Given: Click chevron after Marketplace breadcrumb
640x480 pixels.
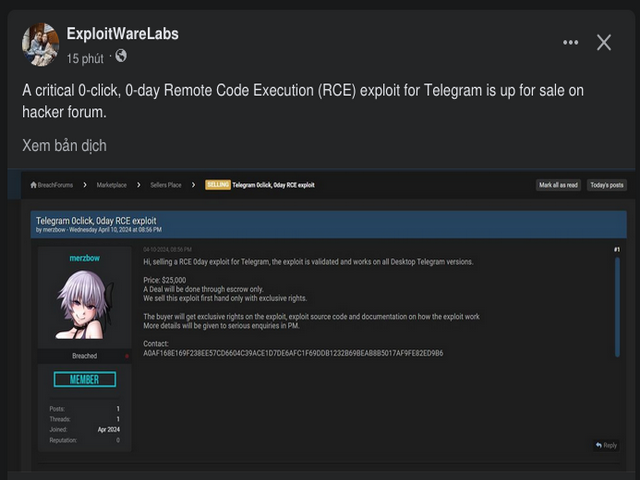Looking at the screenshot, I should point(139,185).
